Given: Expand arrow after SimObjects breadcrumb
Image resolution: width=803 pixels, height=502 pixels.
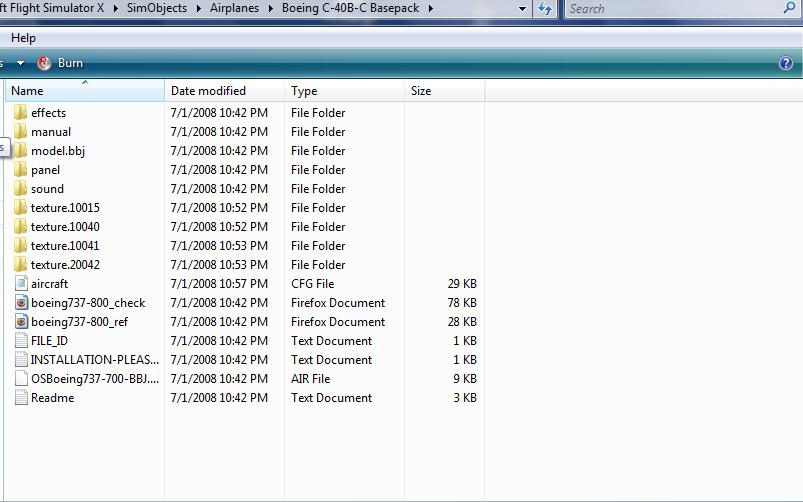Looking at the screenshot, I should tap(199, 8).
